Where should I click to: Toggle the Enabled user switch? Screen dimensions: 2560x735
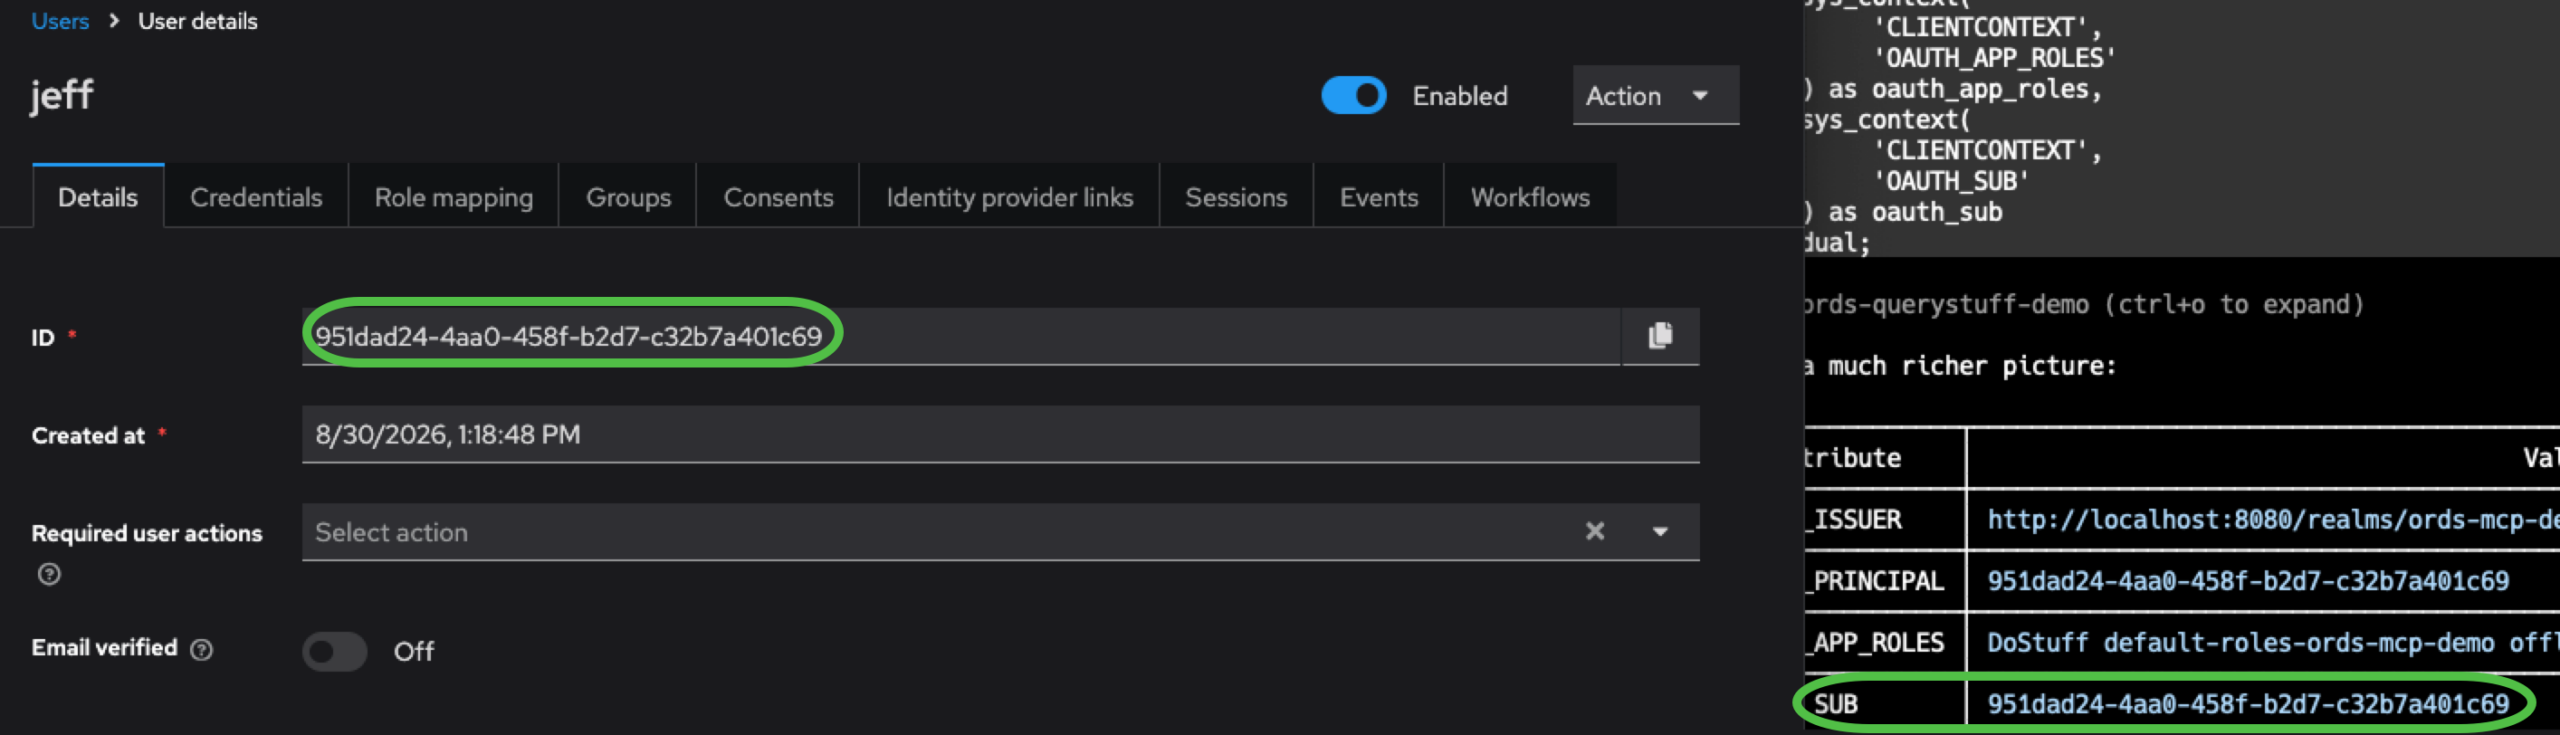click(x=1354, y=96)
